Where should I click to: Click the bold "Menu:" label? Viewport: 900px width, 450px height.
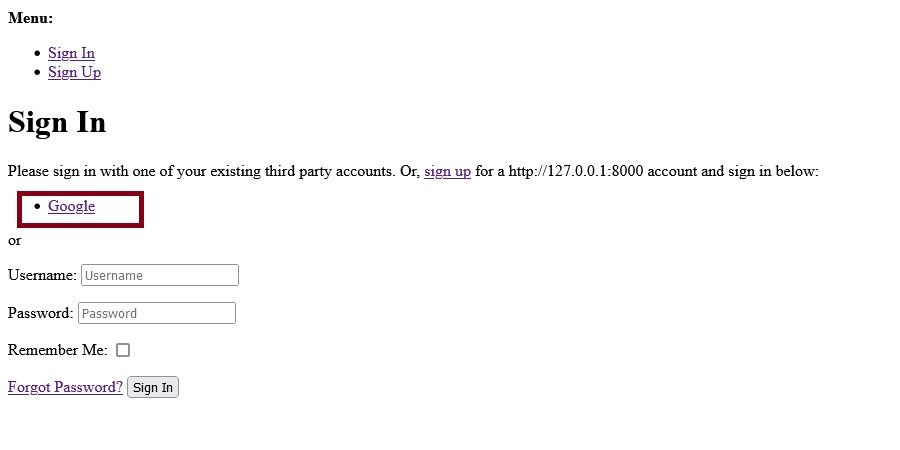point(31,18)
